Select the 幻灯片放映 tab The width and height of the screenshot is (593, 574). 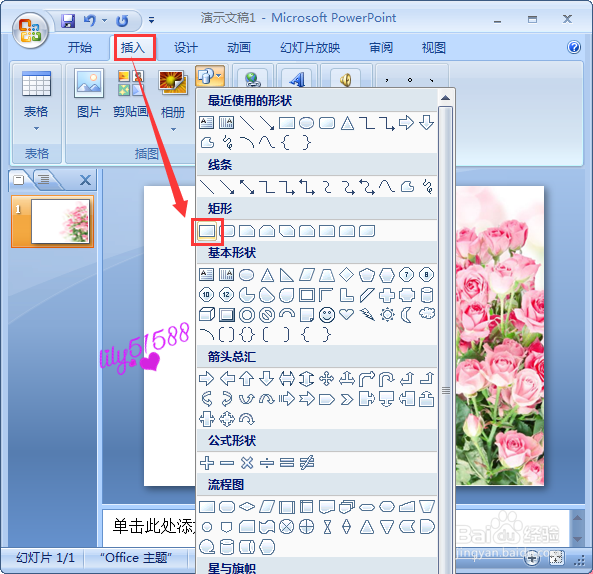click(x=310, y=48)
